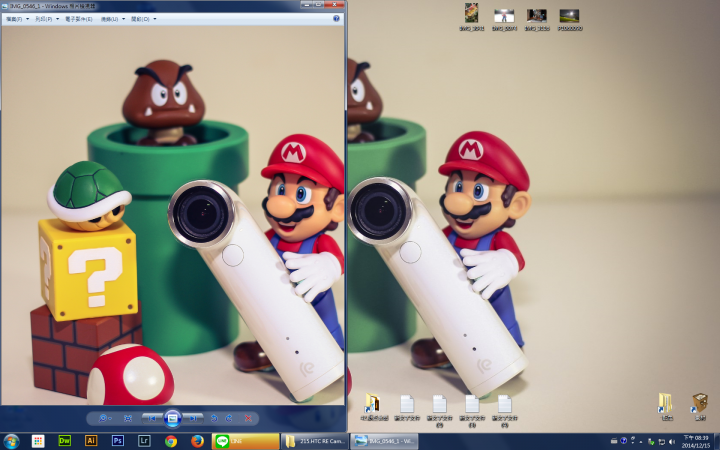Open the cardboard box shortcut on the desktop
Image resolution: width=720 pixels, height=450 pixels.
[700, 407]
